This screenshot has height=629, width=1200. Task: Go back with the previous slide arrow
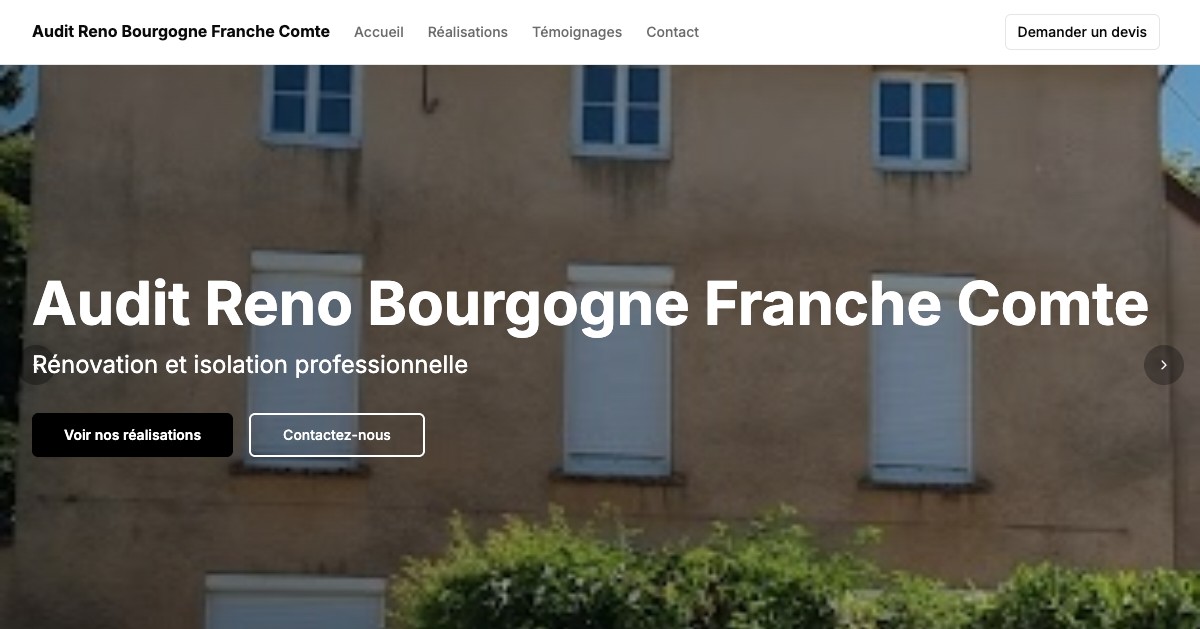pos(36,365)
